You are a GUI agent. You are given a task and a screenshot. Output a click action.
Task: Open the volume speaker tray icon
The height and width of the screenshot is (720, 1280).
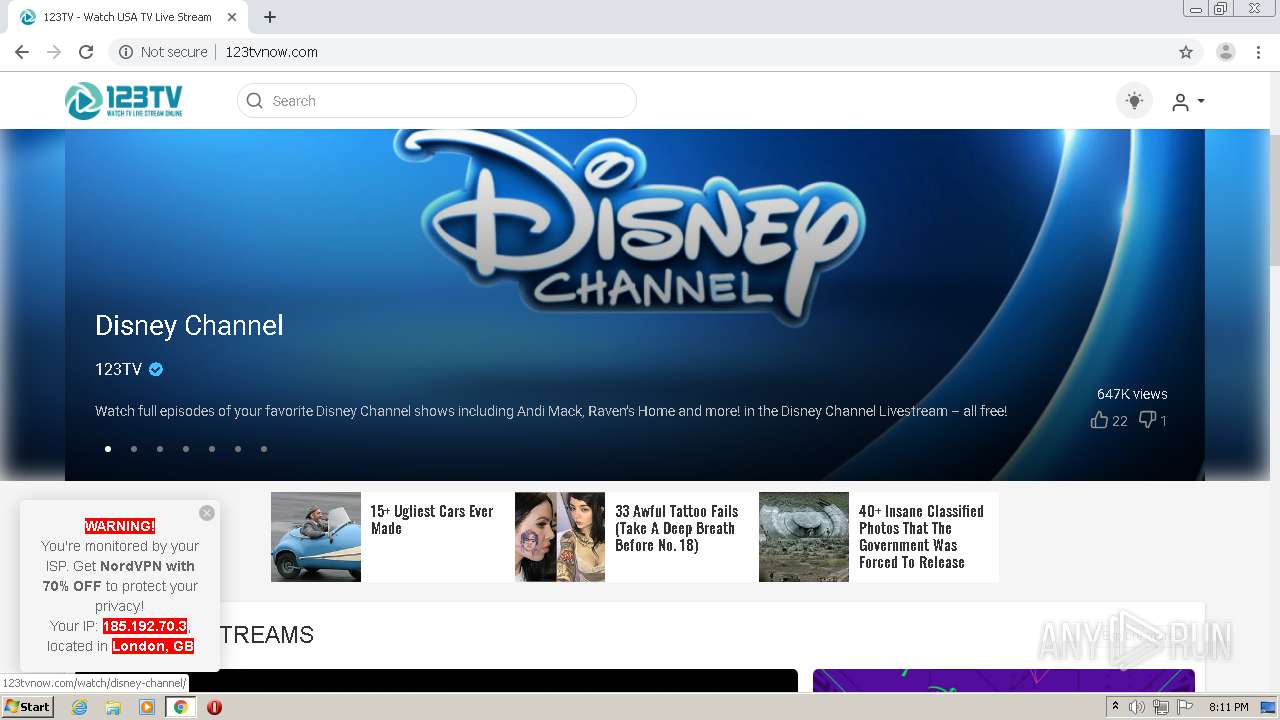pos(1137,707)
